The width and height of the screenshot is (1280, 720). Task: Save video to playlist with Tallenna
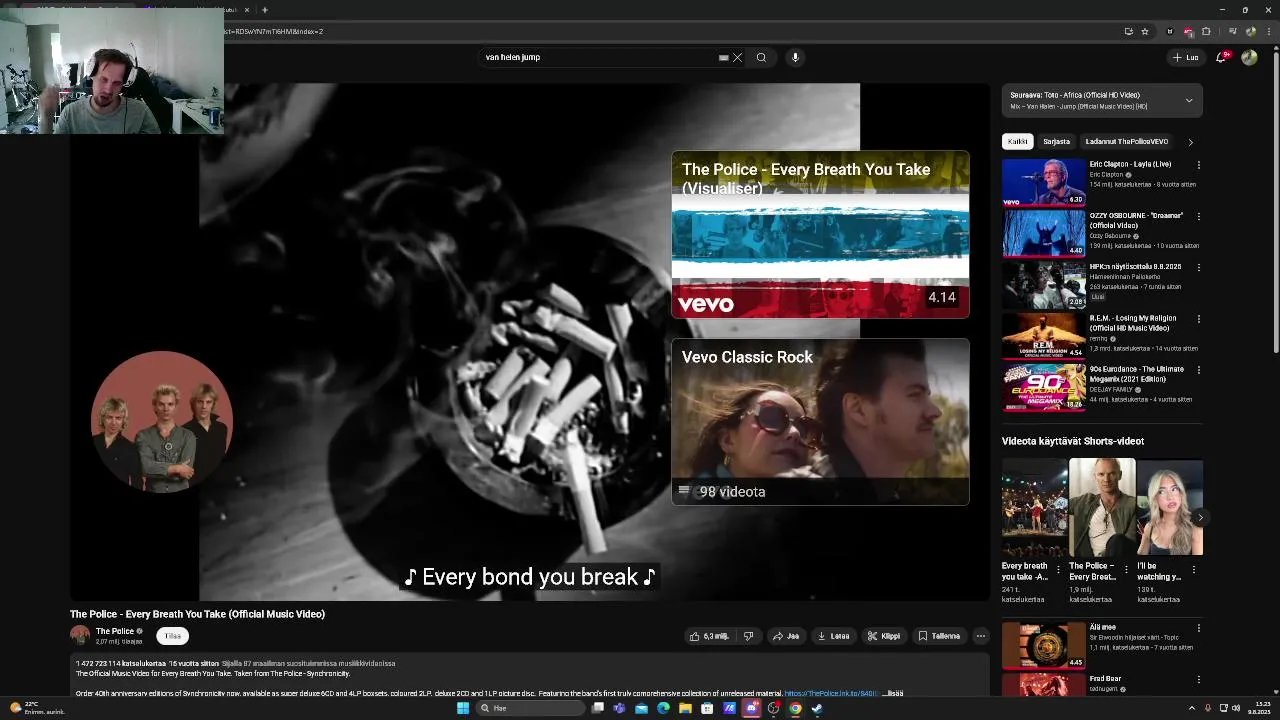click(x=939, y=636)
